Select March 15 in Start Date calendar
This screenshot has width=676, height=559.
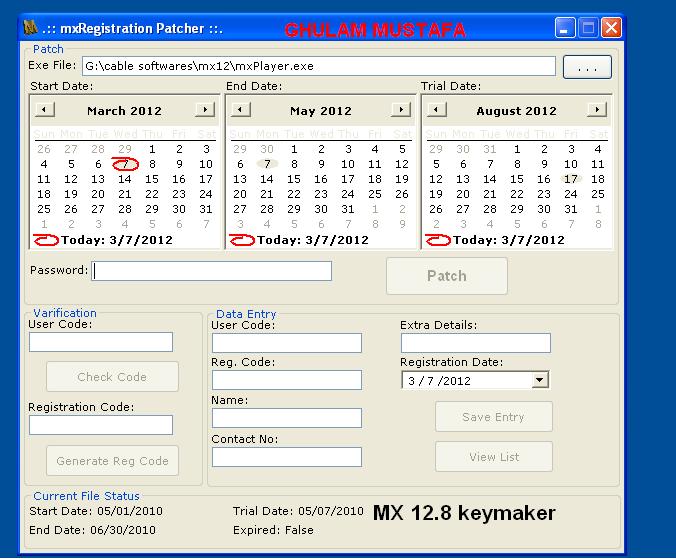(x=152, y=179)
